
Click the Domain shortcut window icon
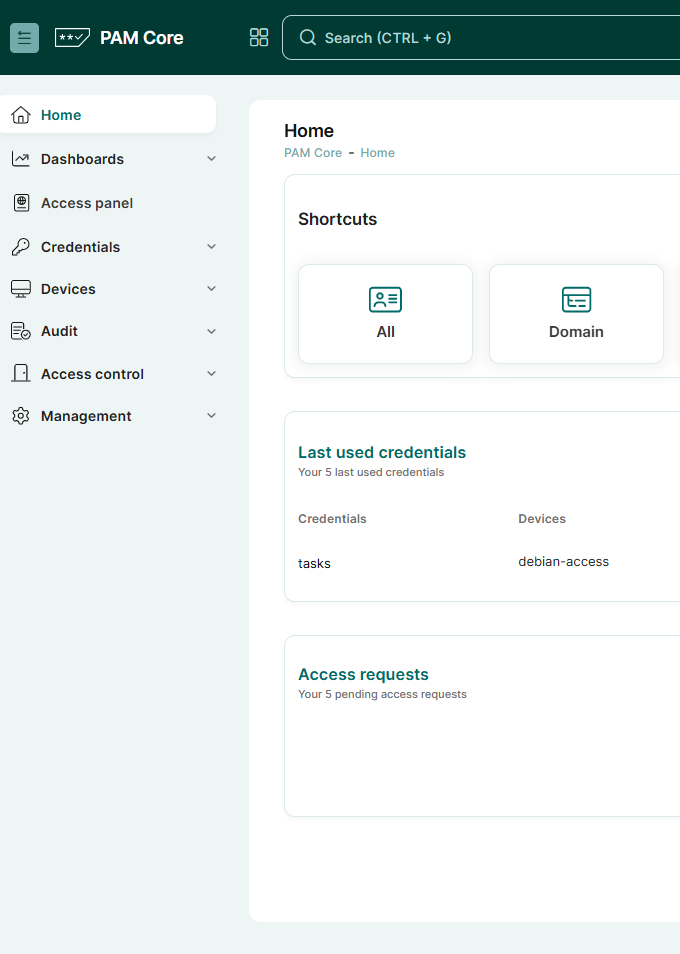(x=577, y=299)
